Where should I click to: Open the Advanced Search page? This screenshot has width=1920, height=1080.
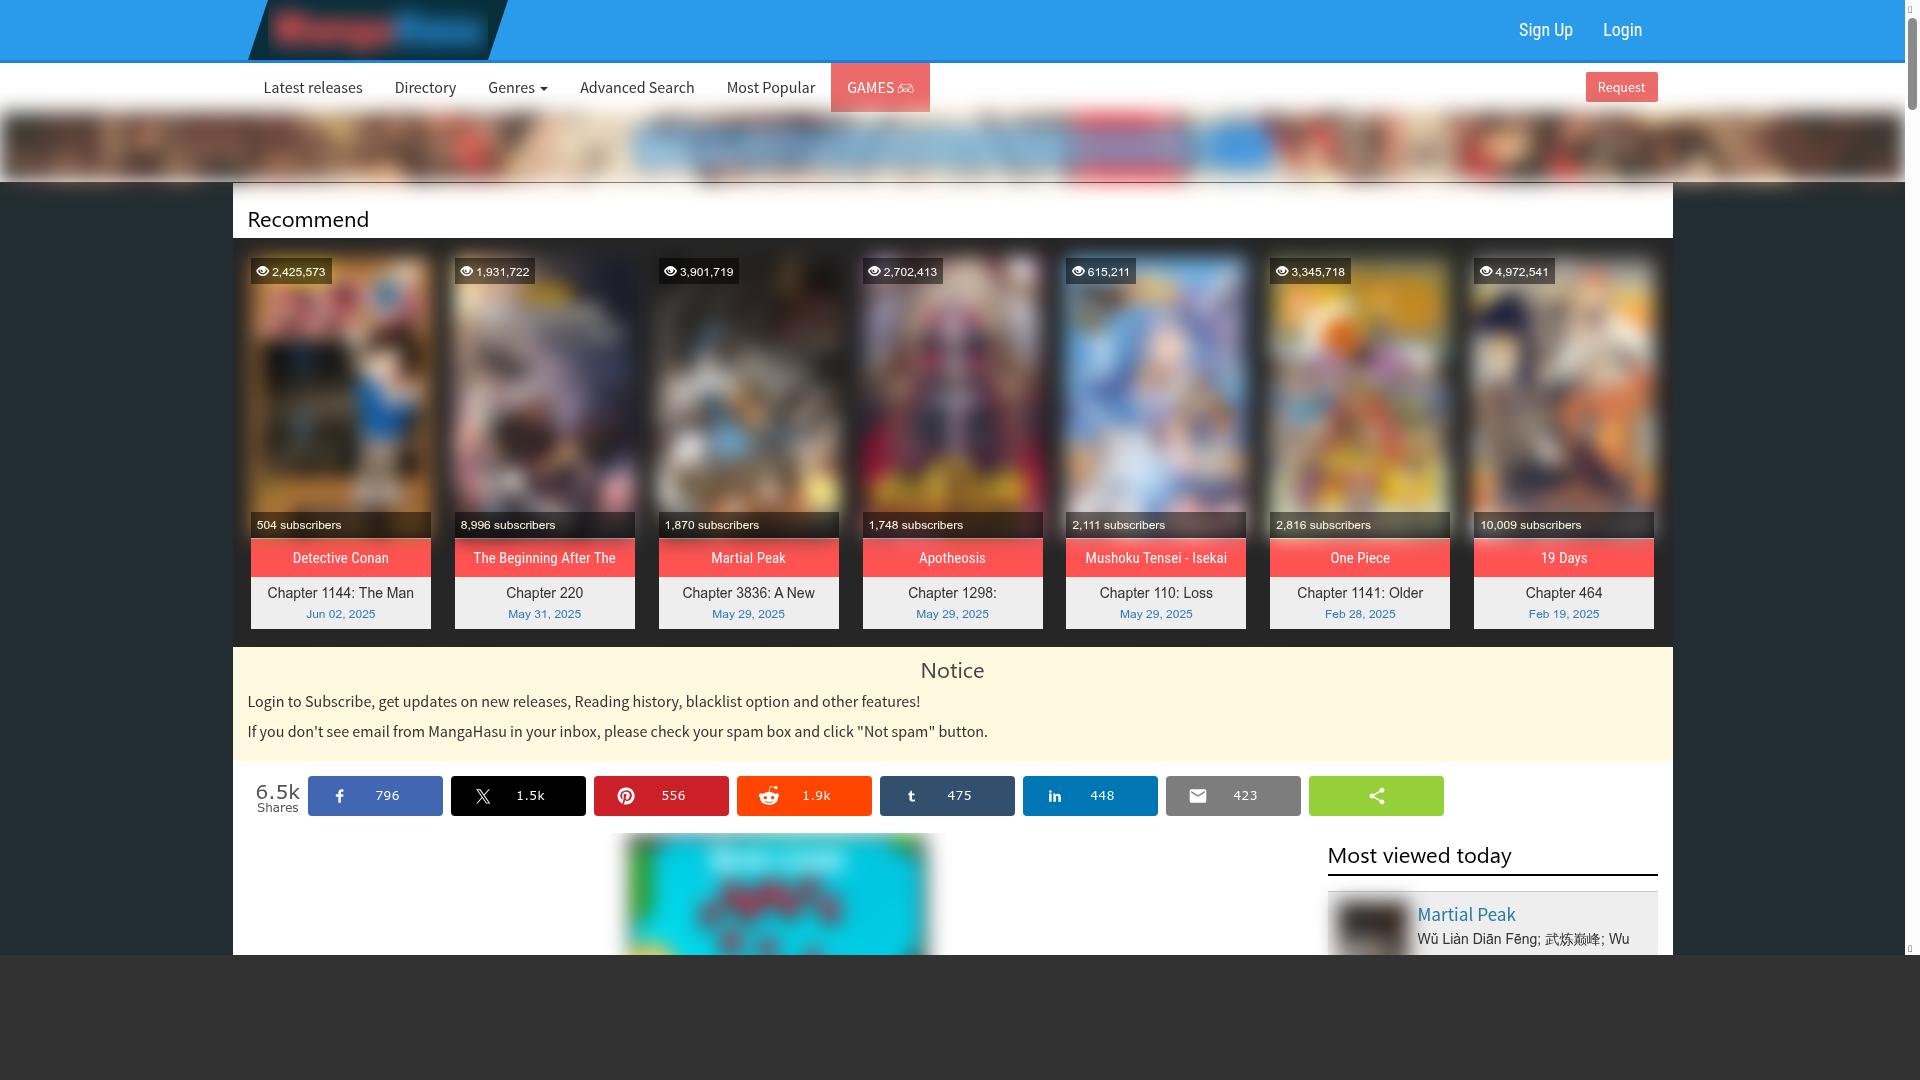tap(637, 88)
